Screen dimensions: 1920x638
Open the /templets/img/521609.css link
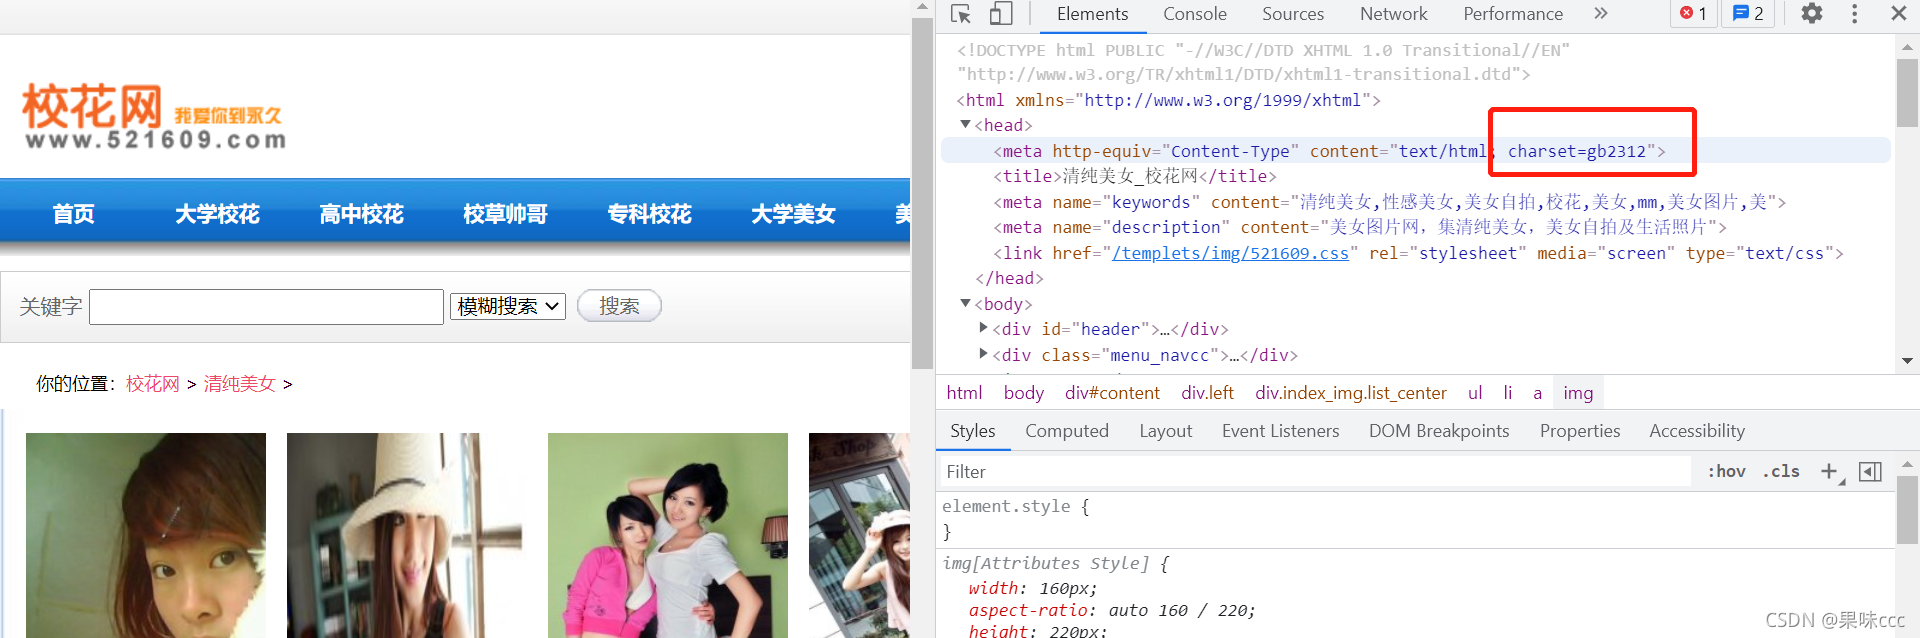pos(1230,253)
